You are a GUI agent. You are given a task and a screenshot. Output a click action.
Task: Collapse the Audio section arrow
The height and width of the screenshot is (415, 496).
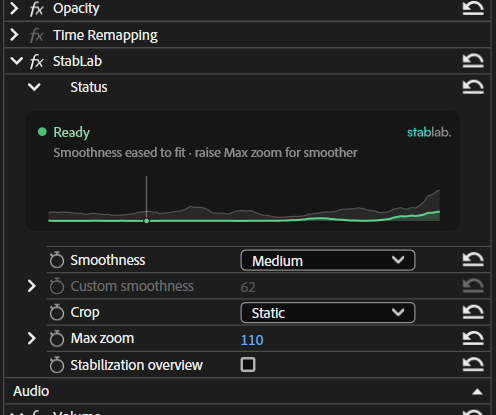point(477,392)
